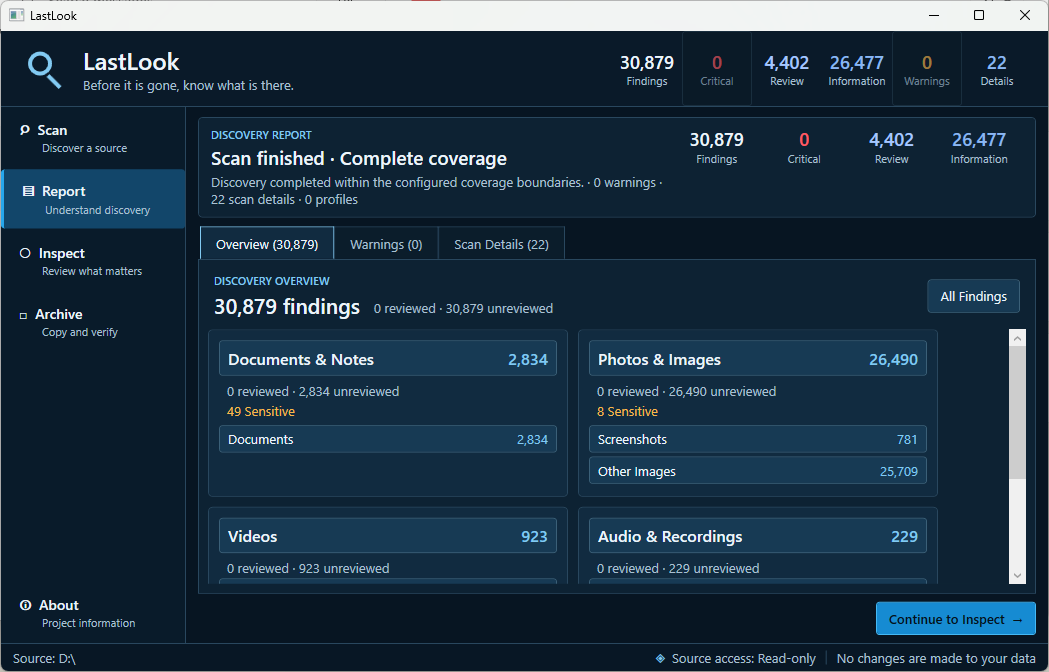Image resolution: width=1049 pixels, height=672 pixels.
Task: Click the 'DISCOVERY OVERVIEW' label
Action: (272, 281)
